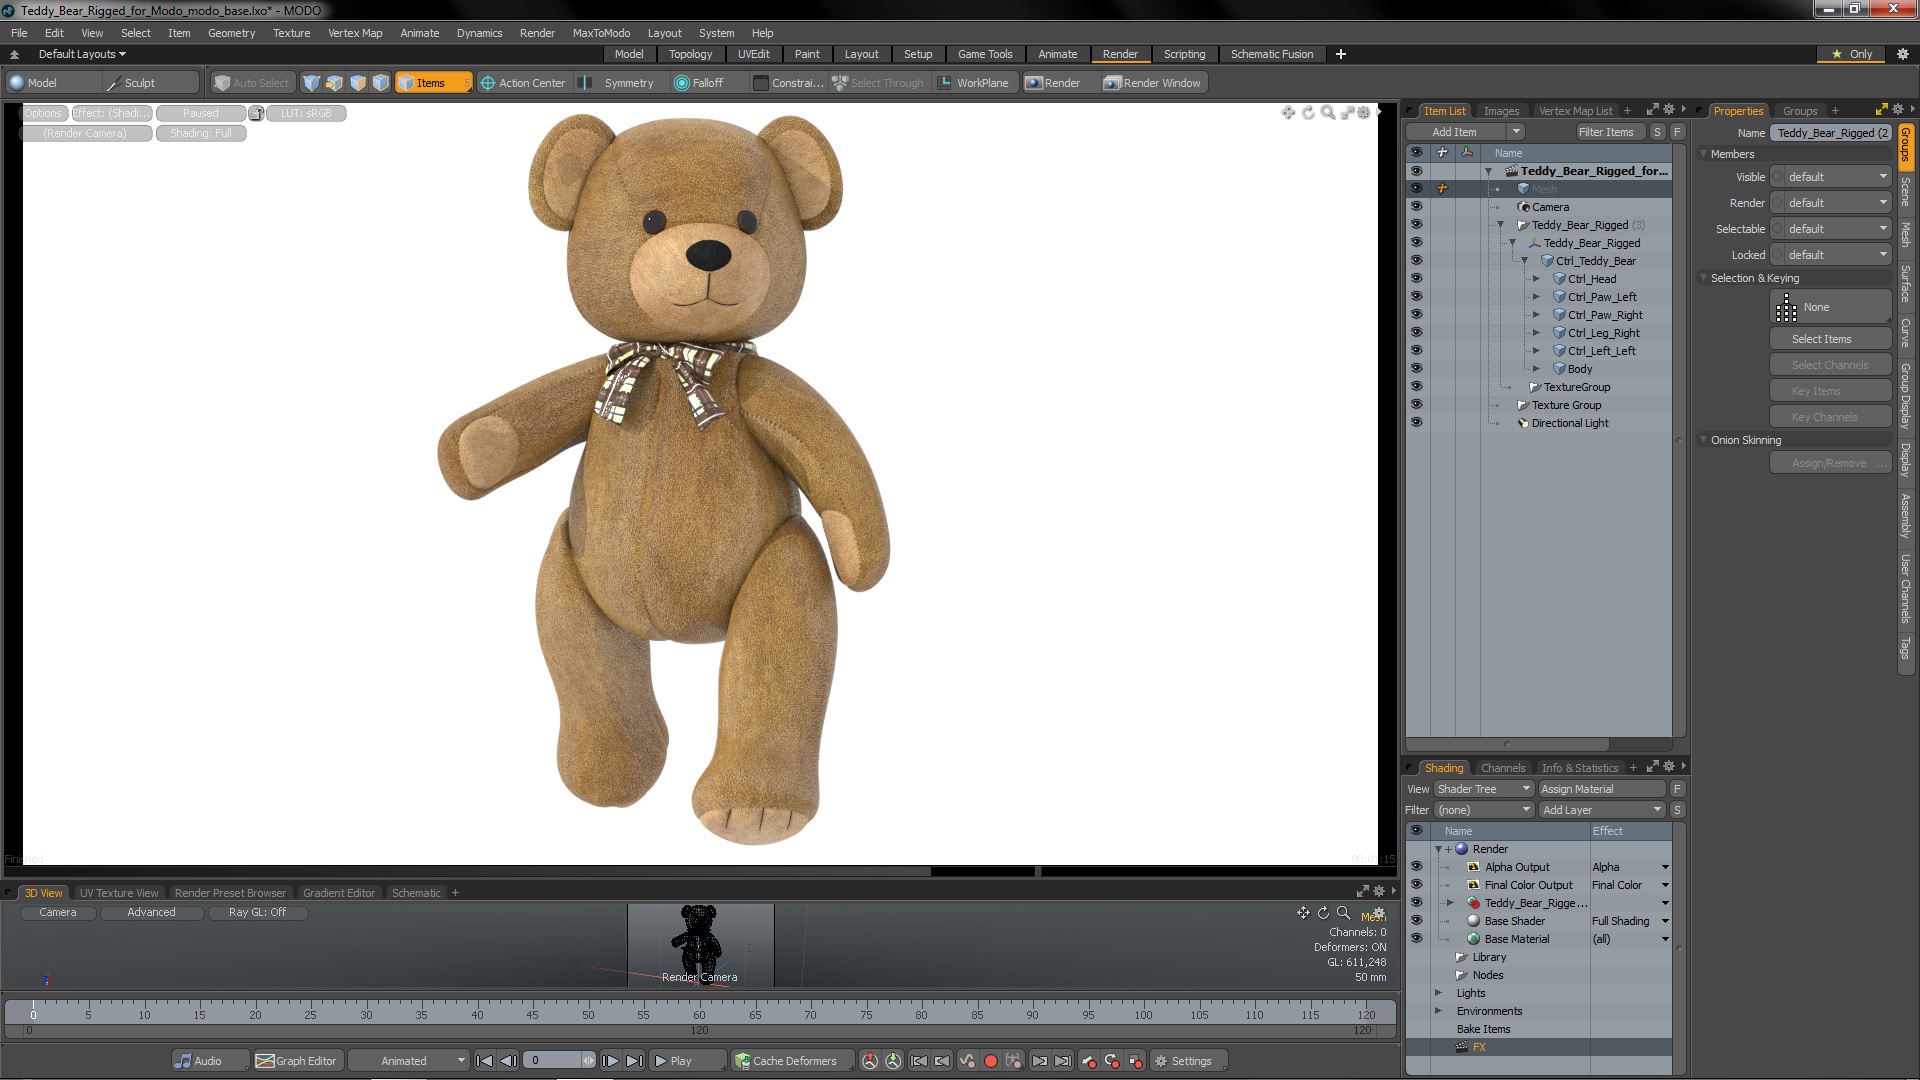1920x1080 pixels.
Task: Click the Name field in Properties
Action: coord(1831,133)
